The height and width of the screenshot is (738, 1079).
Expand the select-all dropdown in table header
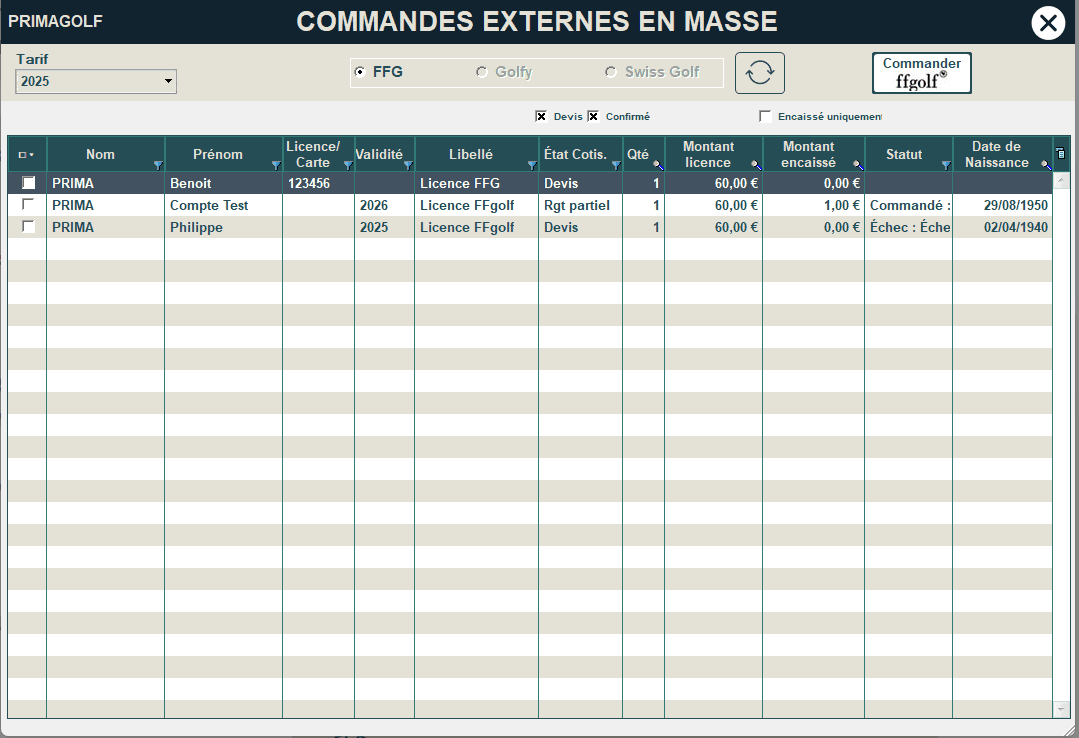(x=26, y=155)
